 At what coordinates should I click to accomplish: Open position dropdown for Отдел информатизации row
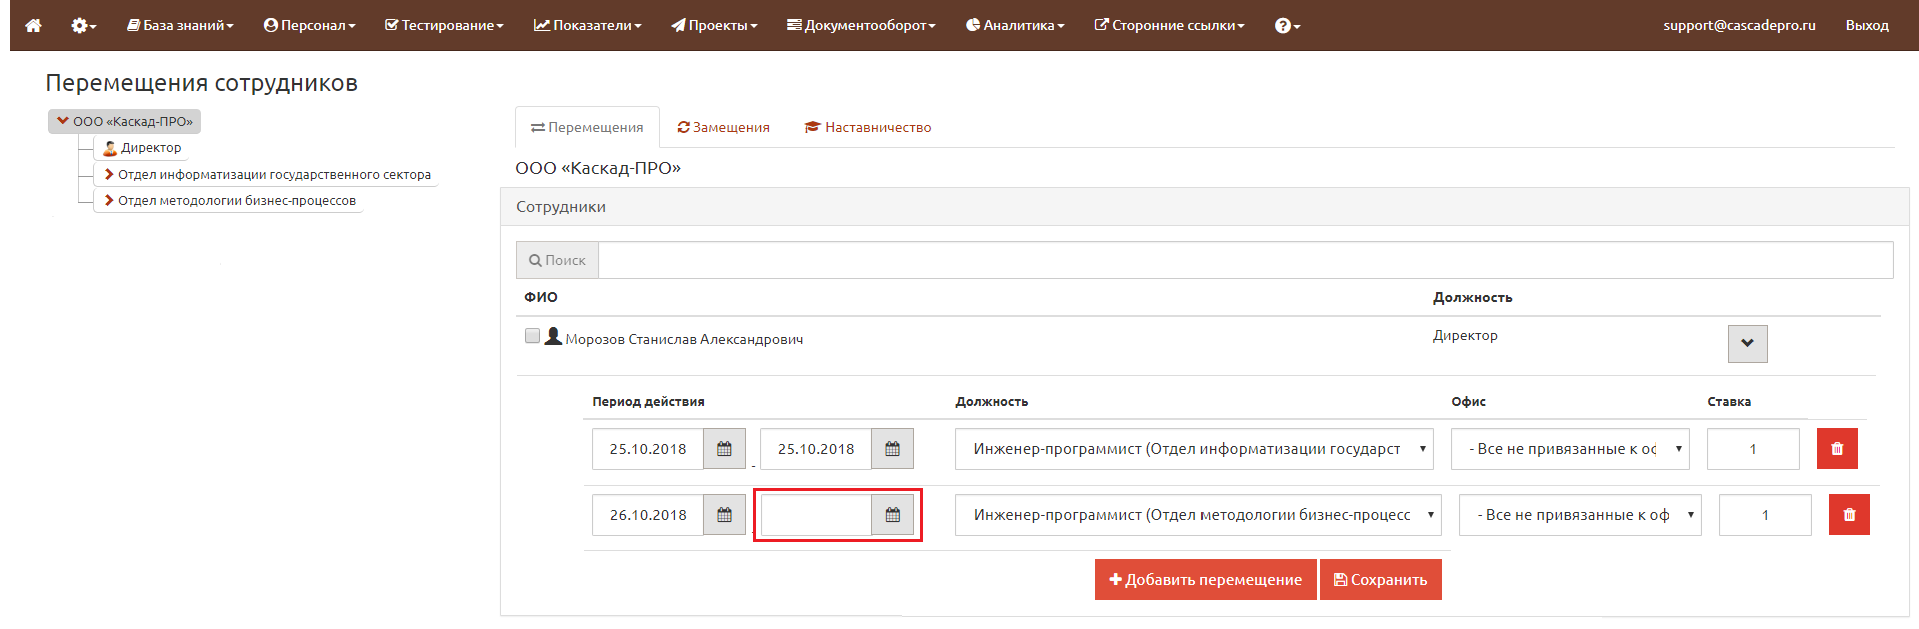click(x=1194, y=449)
